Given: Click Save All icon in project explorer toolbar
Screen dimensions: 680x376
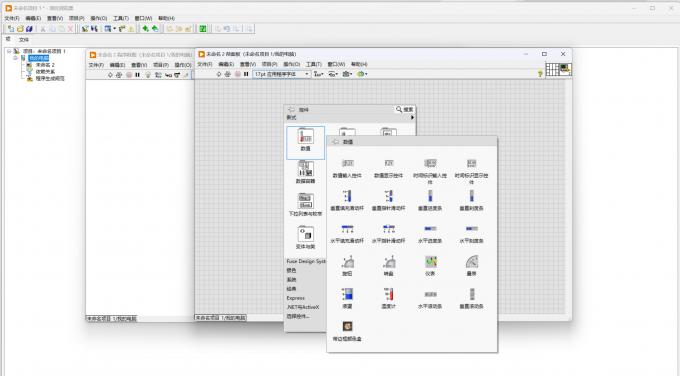Looking at the screenshot, I should point(29,29).
